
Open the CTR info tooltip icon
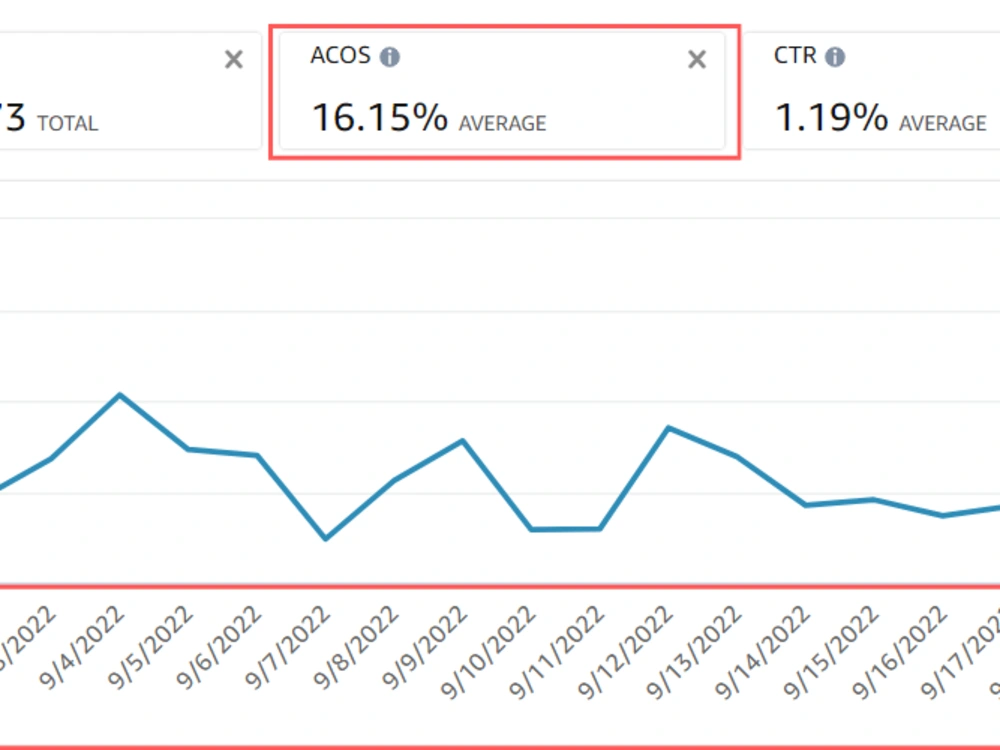point(835,57)
